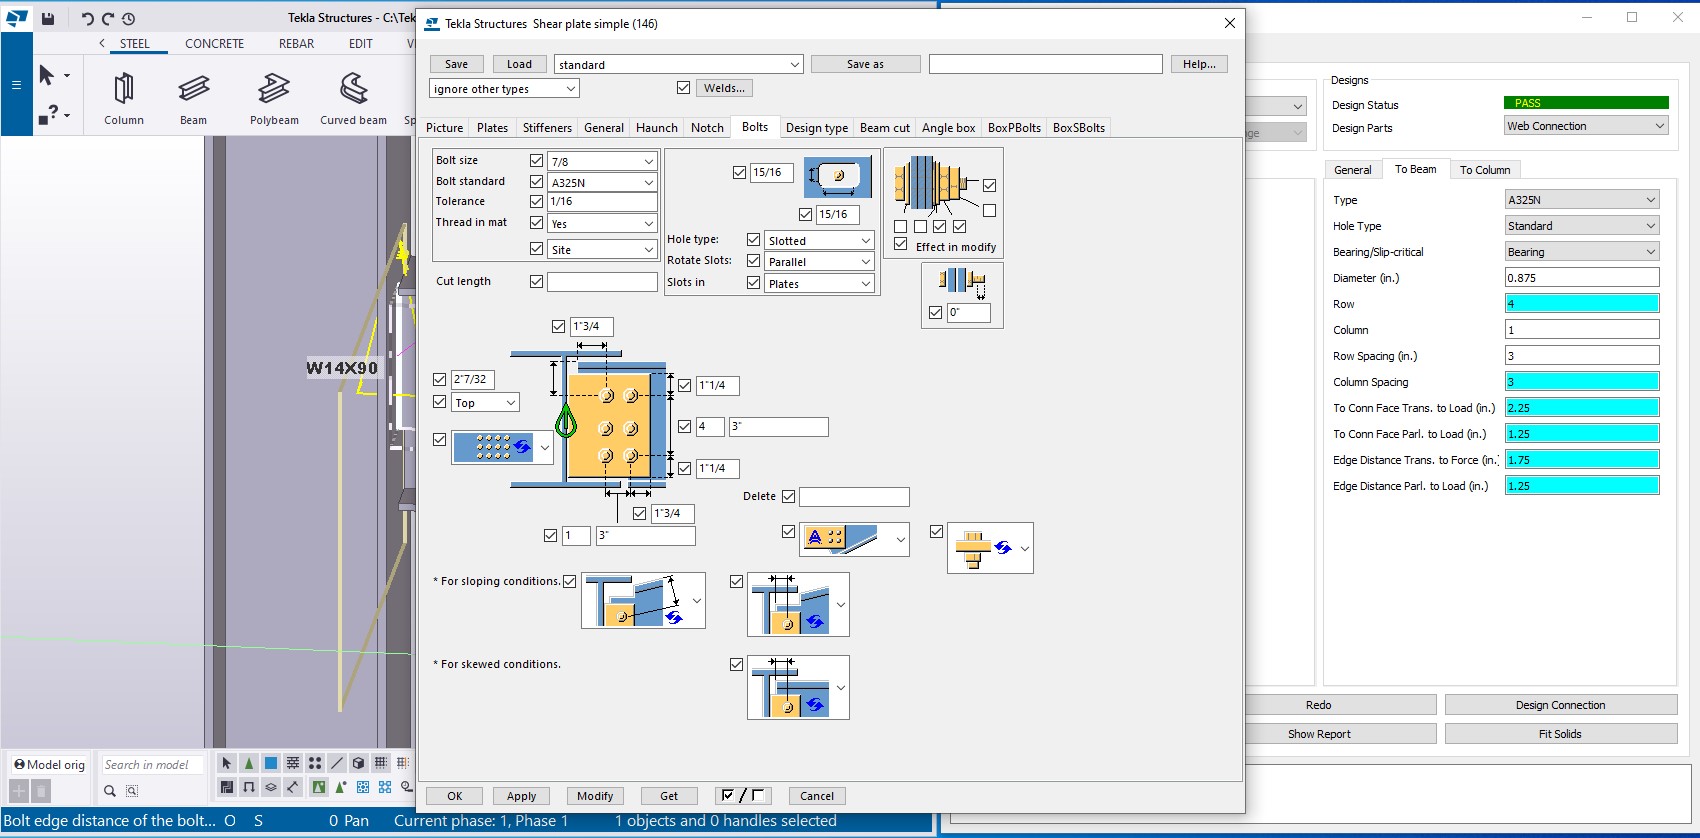1700x838 pixels.
Task: Click the Redo arrow in title bar
Action: tap(108, 18)
